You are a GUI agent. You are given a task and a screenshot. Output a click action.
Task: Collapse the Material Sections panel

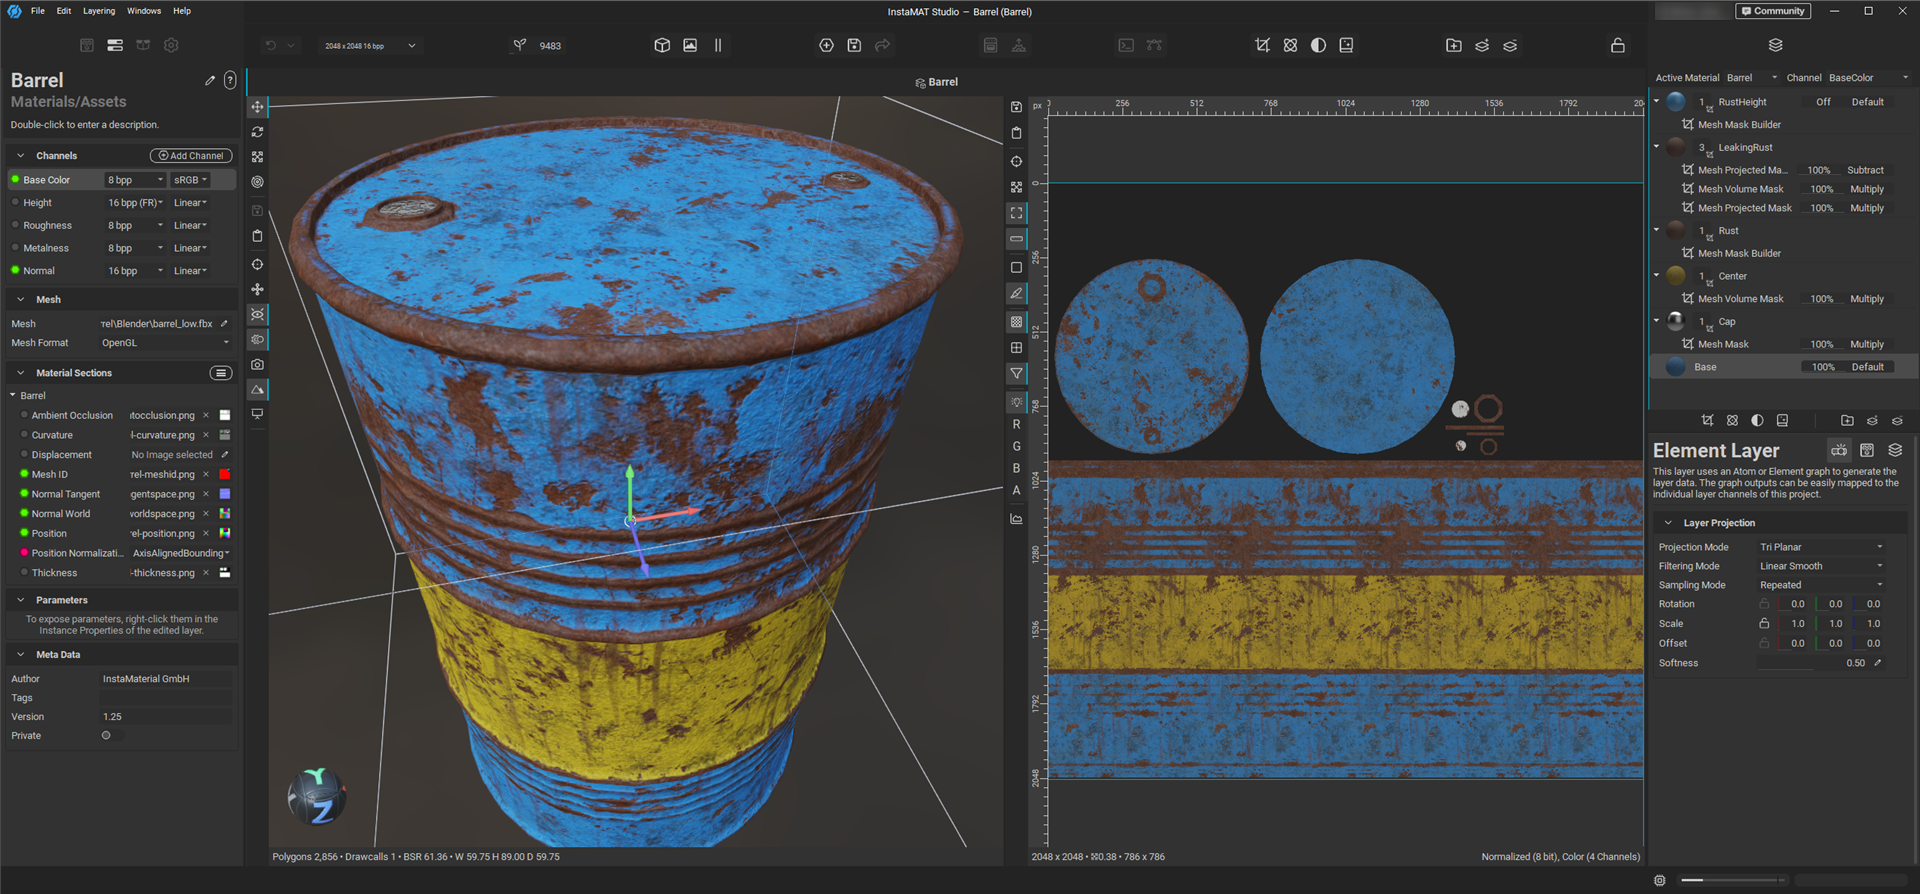(x=21, y=373)
